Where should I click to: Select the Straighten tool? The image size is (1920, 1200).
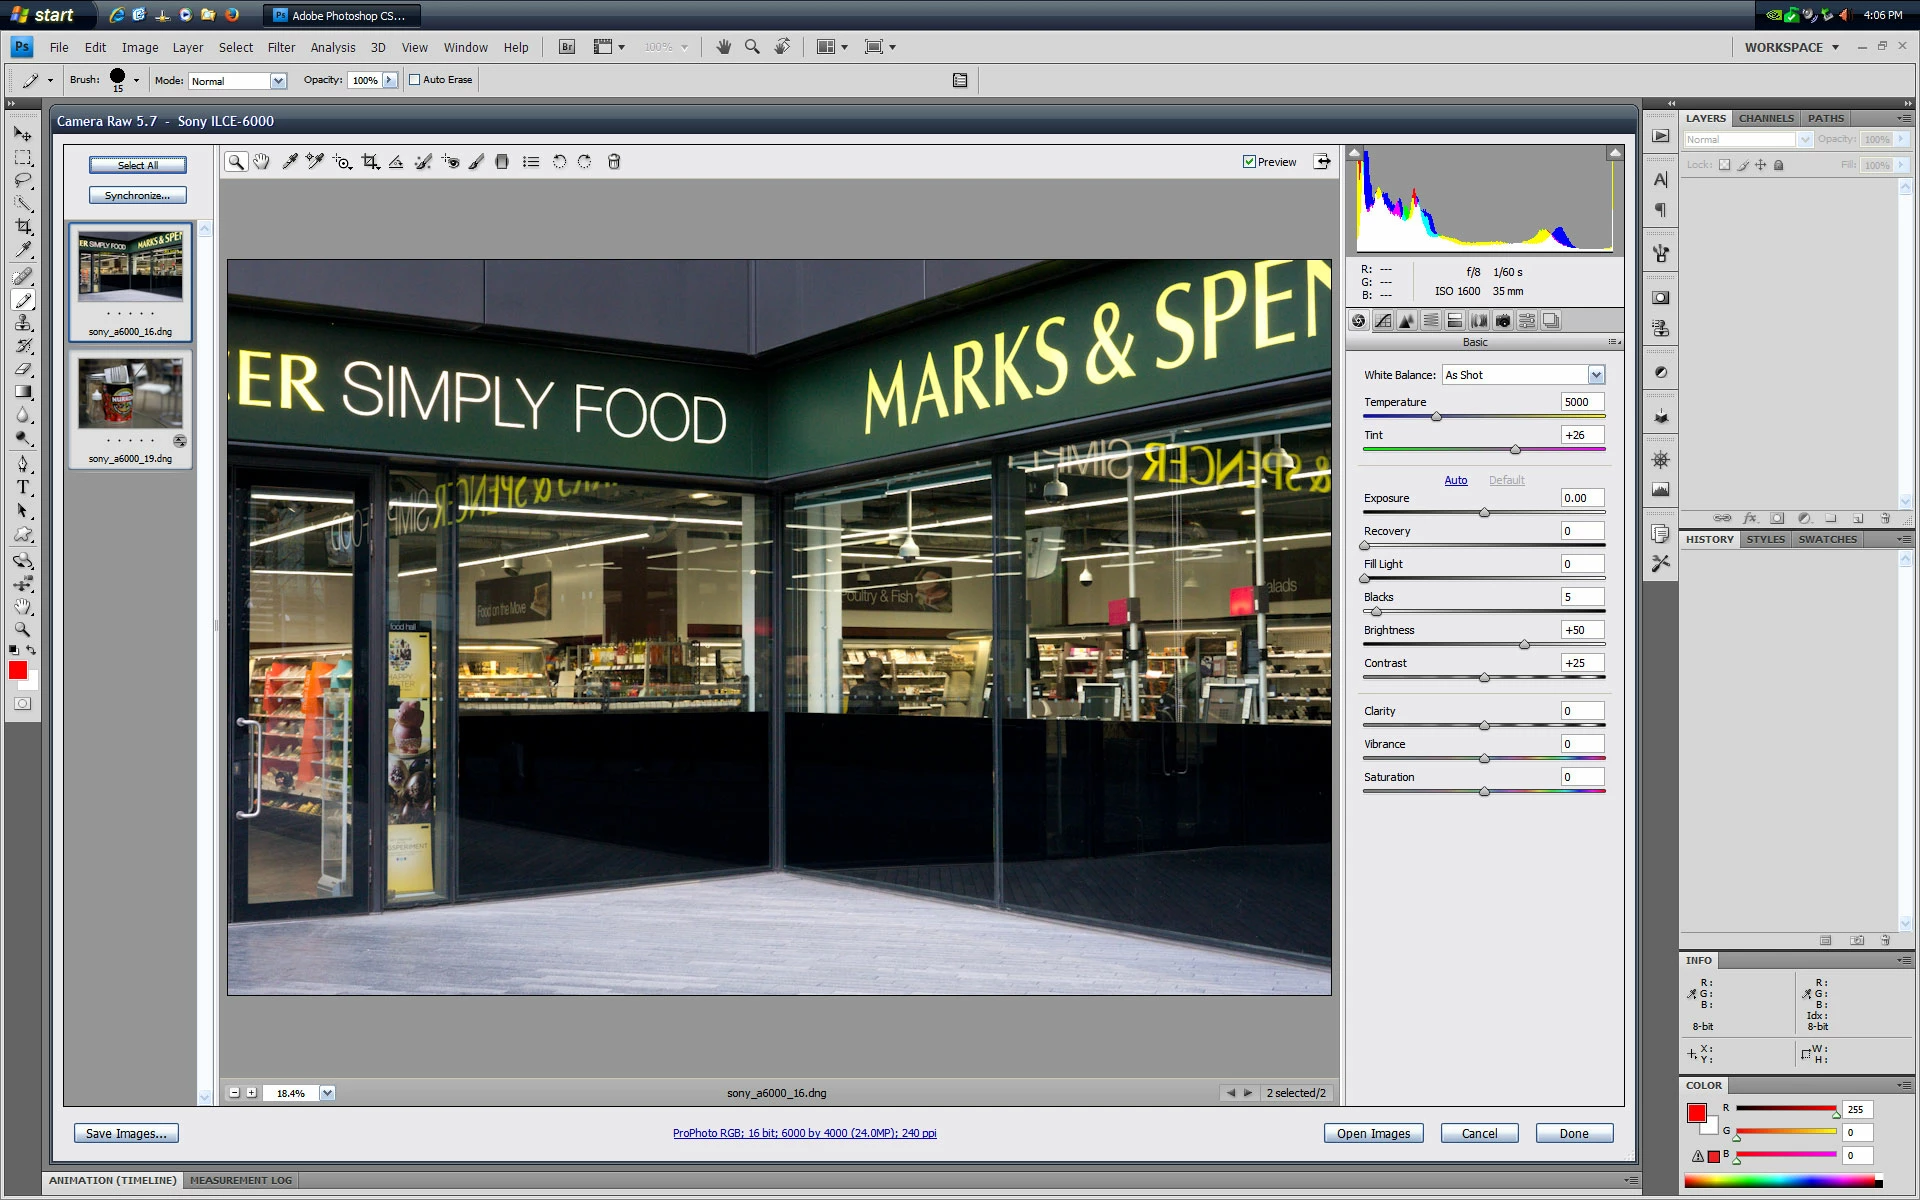tap(396, 162)
